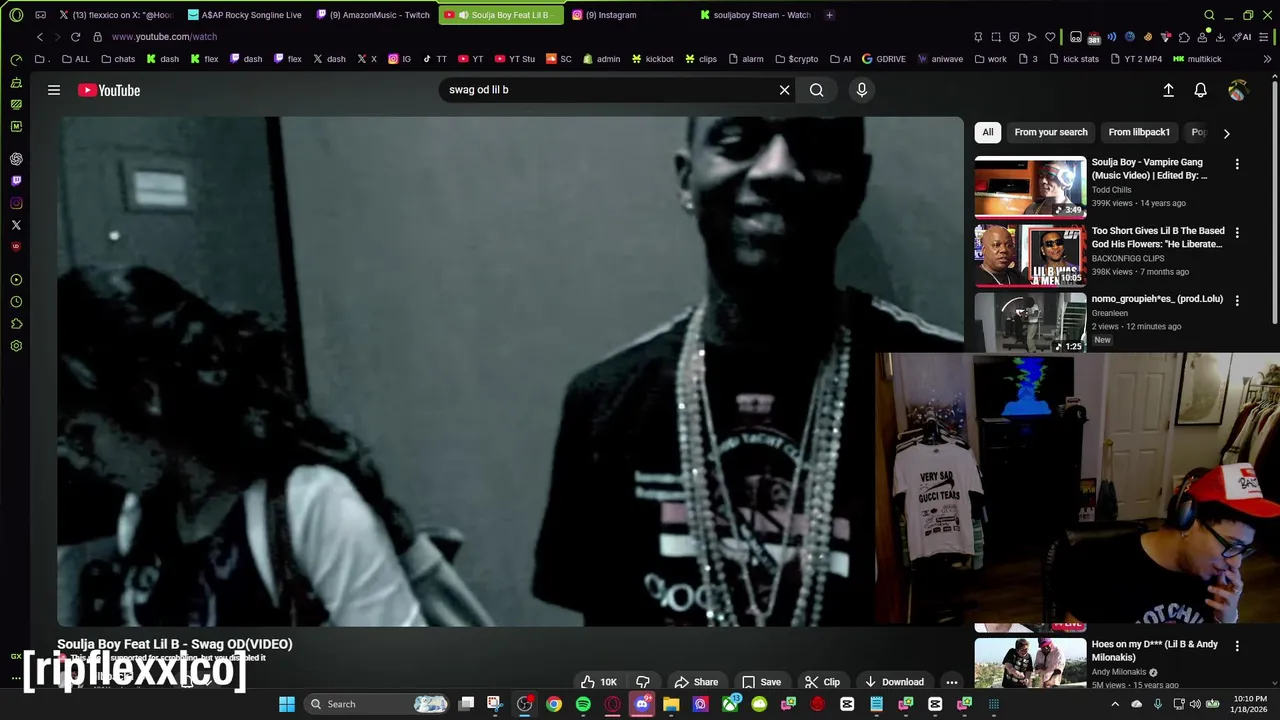Open the aniwave bookmark
The image size is (1280, 720).
point(940,59)
